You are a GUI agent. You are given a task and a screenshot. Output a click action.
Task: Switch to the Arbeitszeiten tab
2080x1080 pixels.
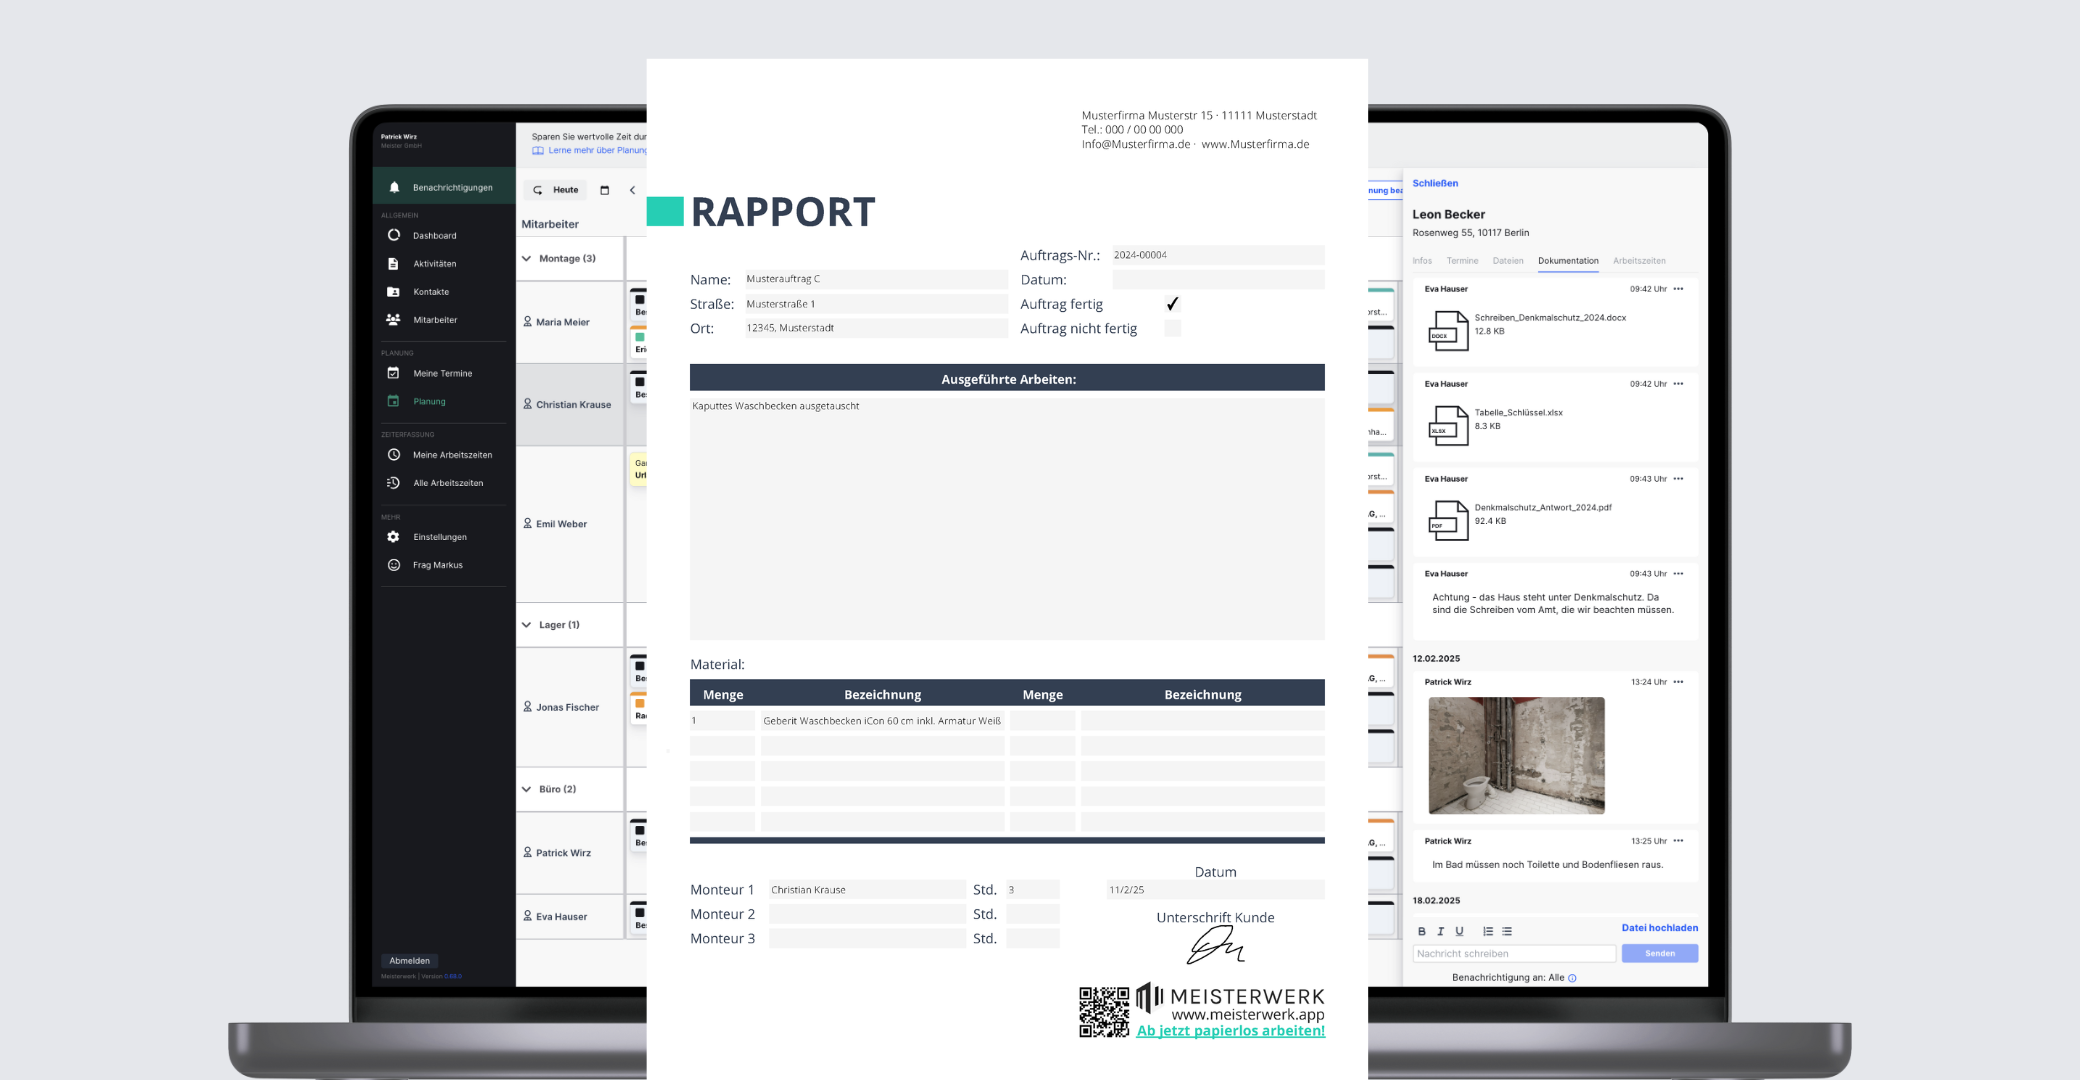point(1639,261)
